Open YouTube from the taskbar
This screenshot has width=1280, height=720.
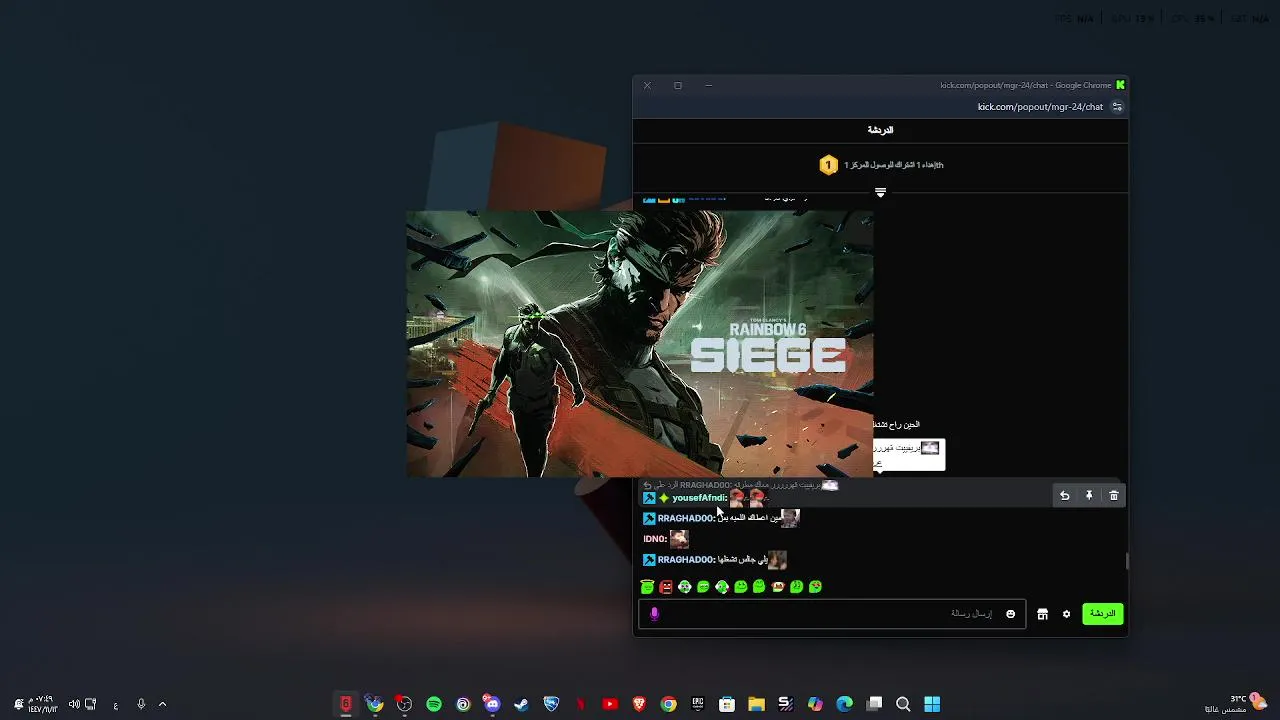pyautogui.click(x=610, y=704)
